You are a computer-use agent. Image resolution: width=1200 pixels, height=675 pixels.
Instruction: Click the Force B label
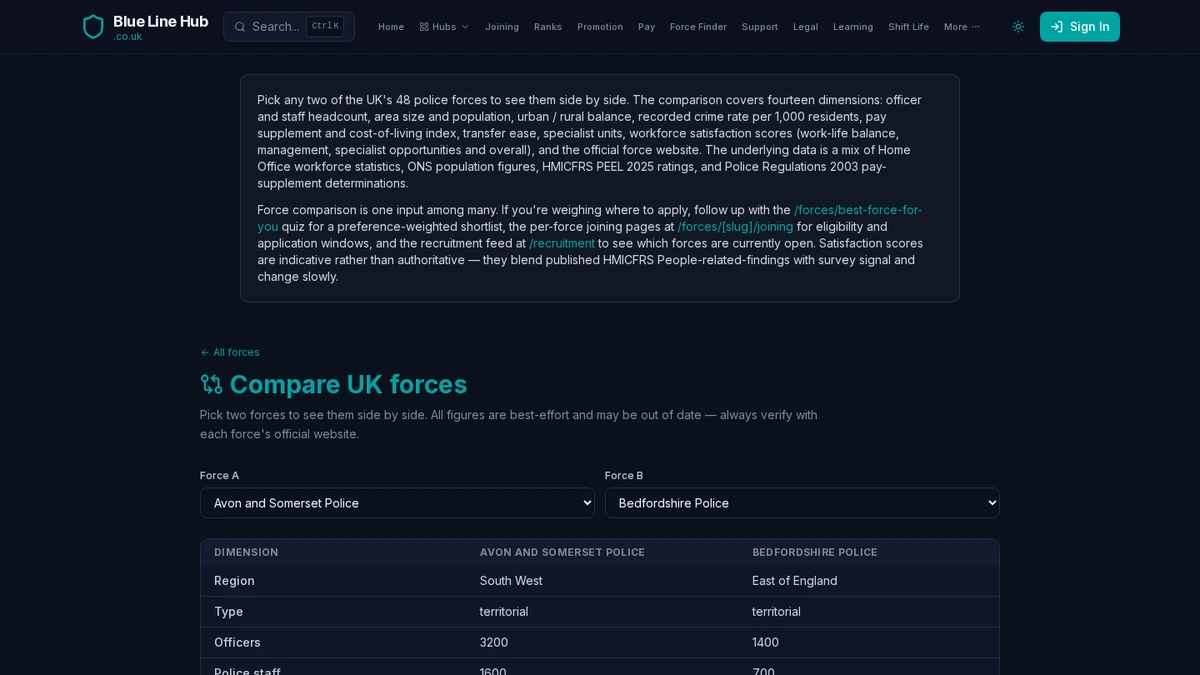pyautogui.click(x=624, y=476)
